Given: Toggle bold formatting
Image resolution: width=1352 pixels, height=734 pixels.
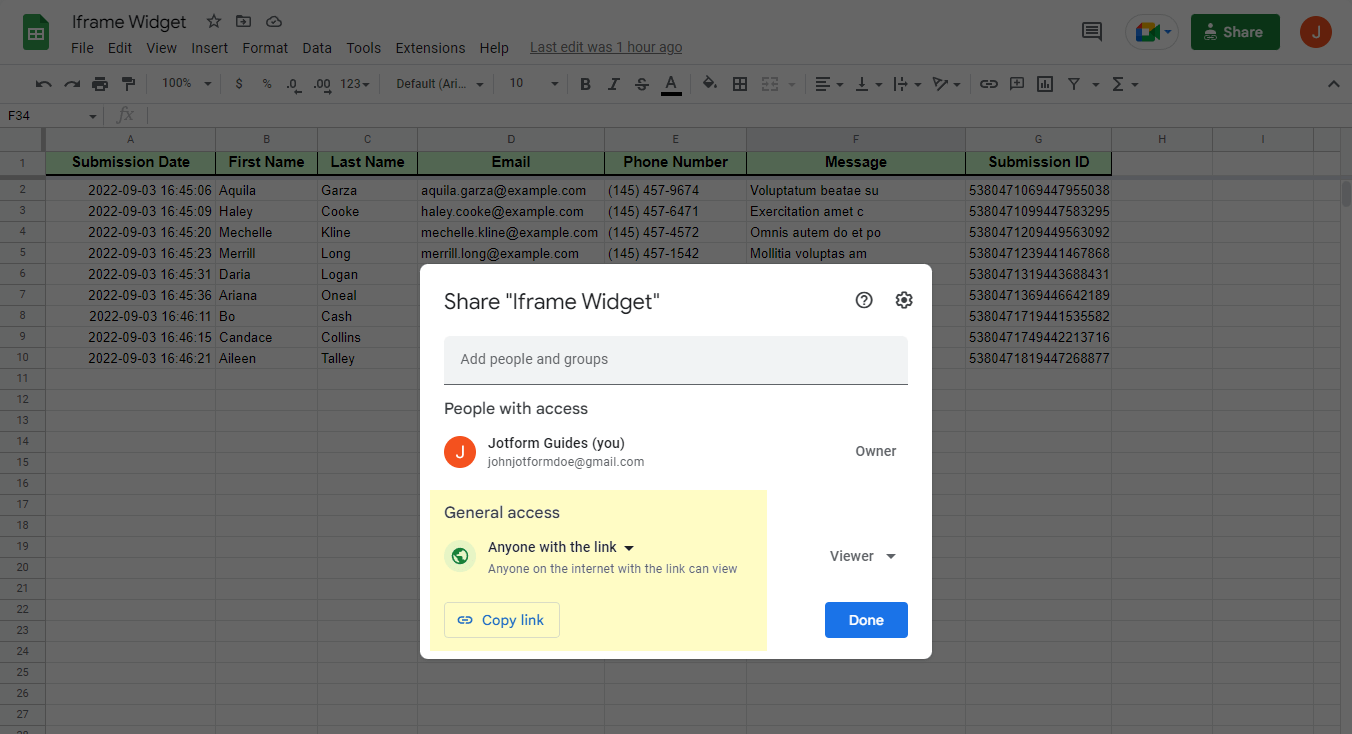Looking at the screenshot, I should coord(586,84).
